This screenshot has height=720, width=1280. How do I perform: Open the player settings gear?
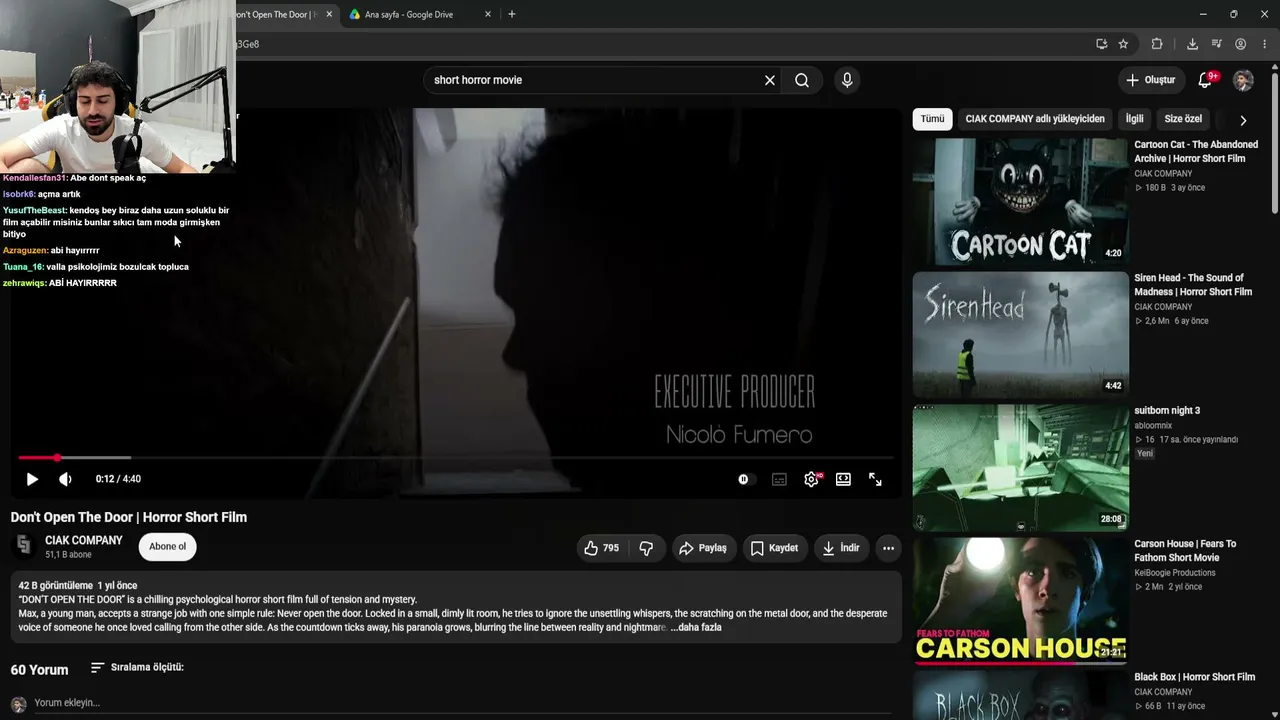point(811,479)
